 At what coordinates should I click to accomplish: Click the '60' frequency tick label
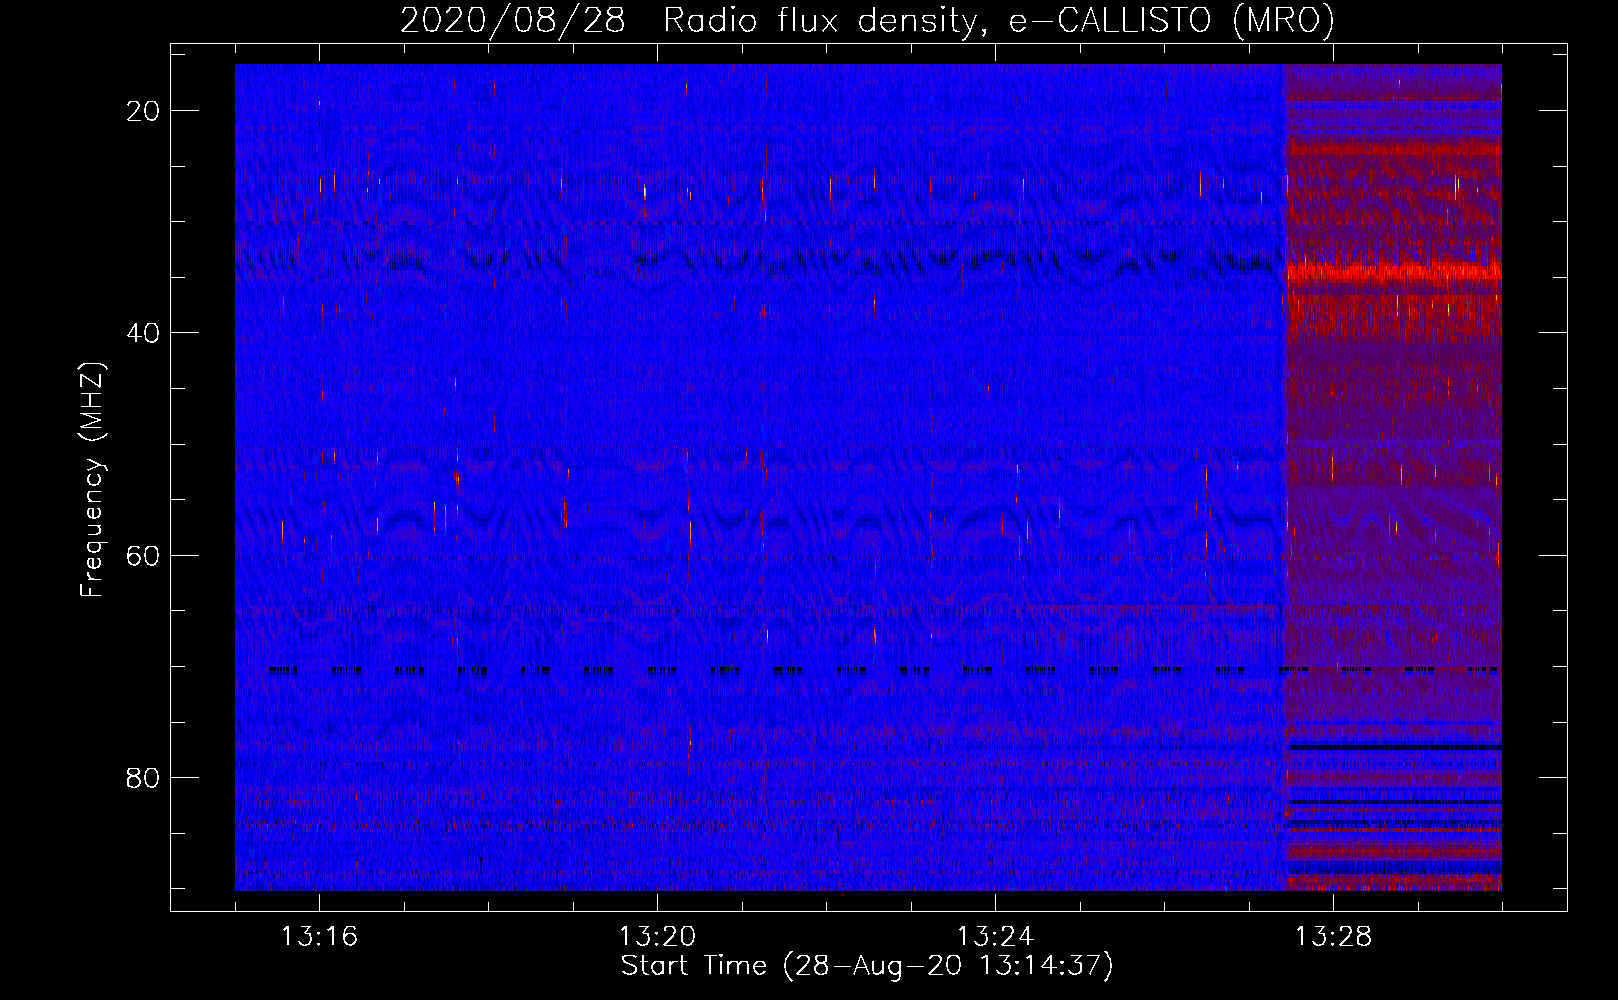(144, 555)
